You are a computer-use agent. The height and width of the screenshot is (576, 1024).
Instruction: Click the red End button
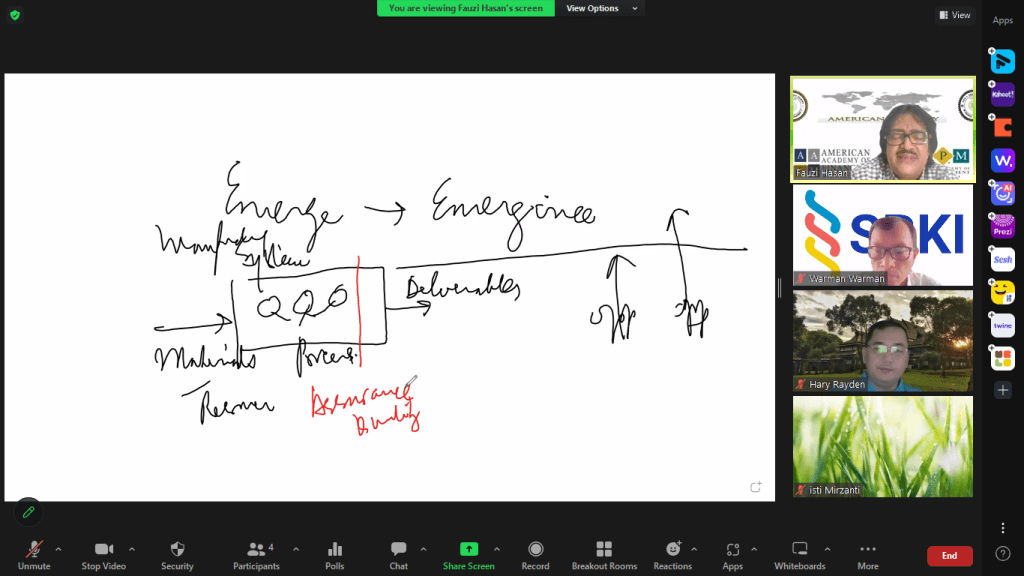pos(950,556)
